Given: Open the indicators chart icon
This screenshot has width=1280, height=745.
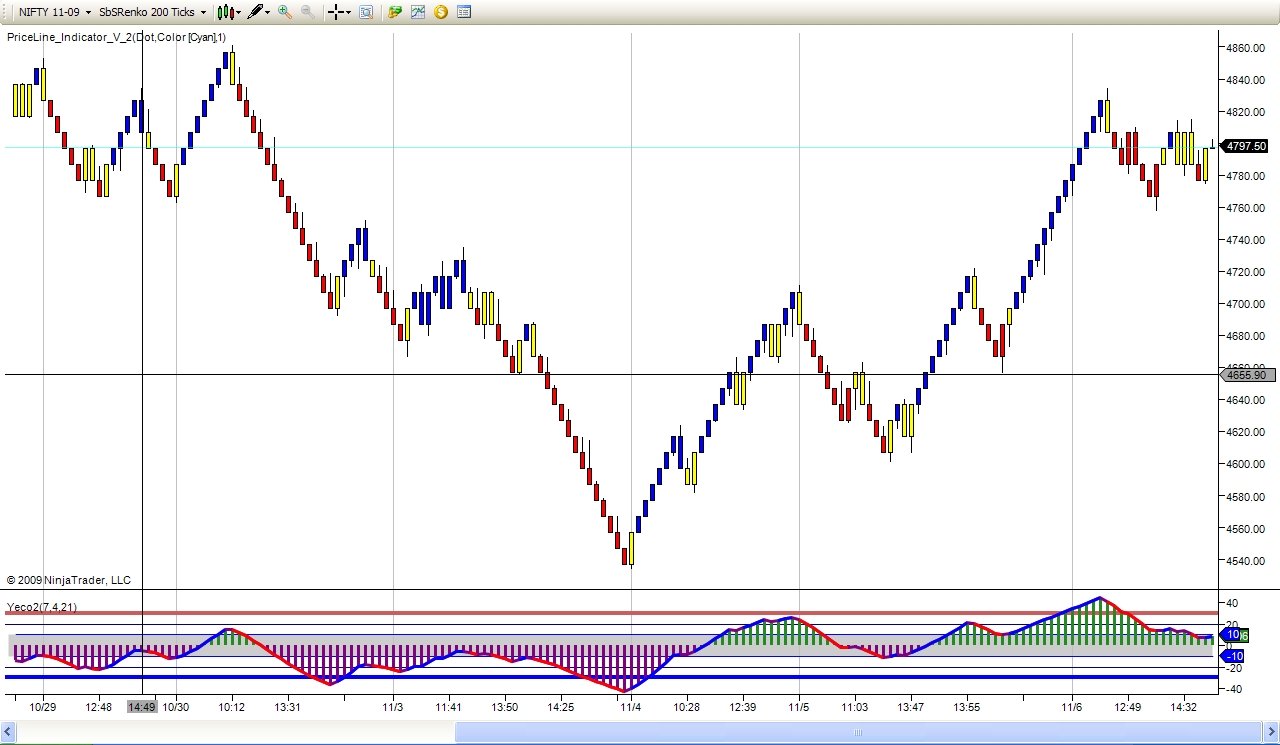Looking at the screenshot, I should click(418, 12).
